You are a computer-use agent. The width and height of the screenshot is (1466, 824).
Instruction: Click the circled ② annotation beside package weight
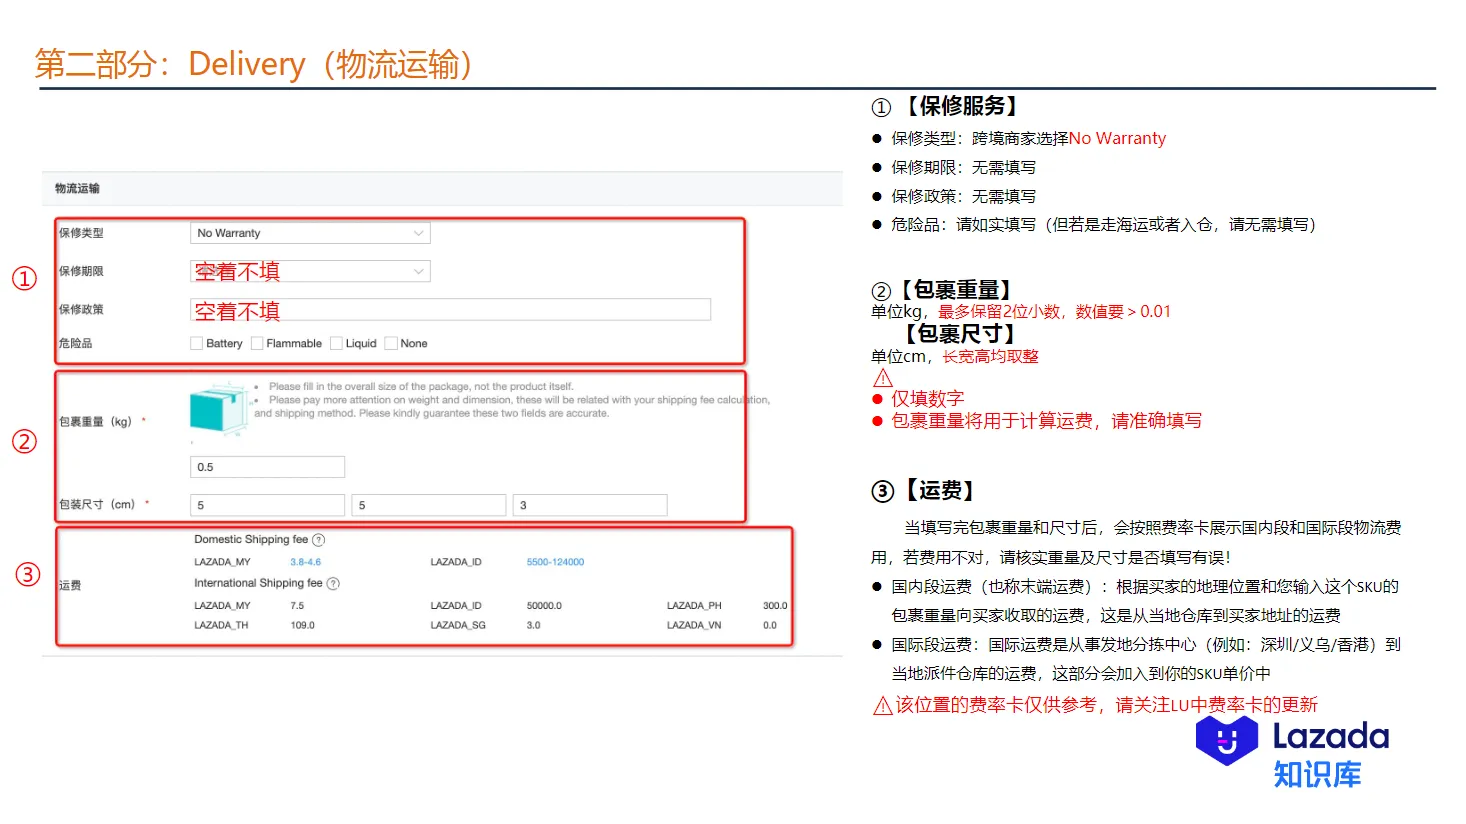(x=23, y=441)
